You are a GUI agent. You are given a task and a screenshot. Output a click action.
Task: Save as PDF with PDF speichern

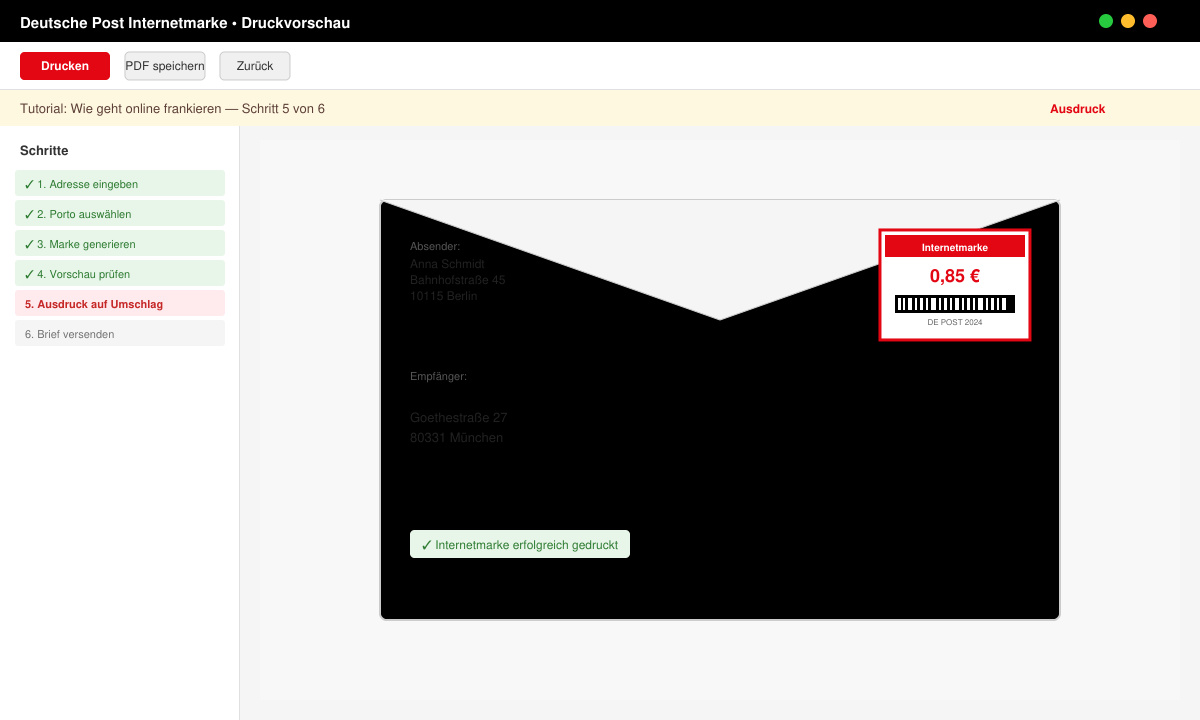coord(165,66)
